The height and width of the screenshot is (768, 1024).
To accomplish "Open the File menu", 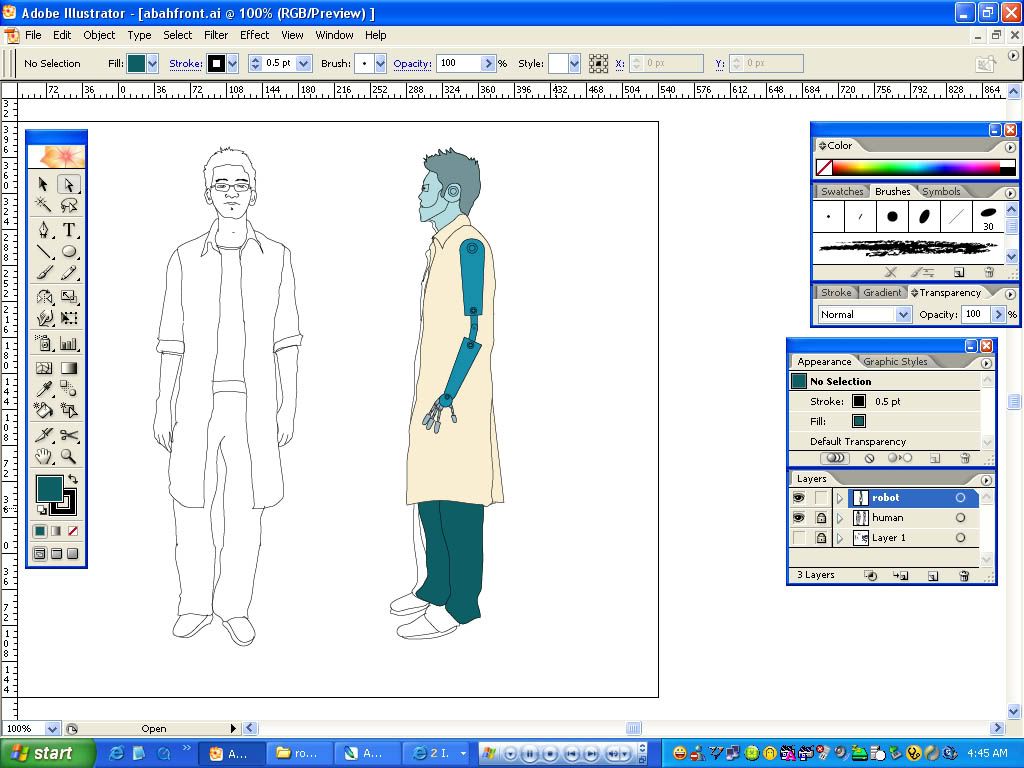I will [33, 35].
